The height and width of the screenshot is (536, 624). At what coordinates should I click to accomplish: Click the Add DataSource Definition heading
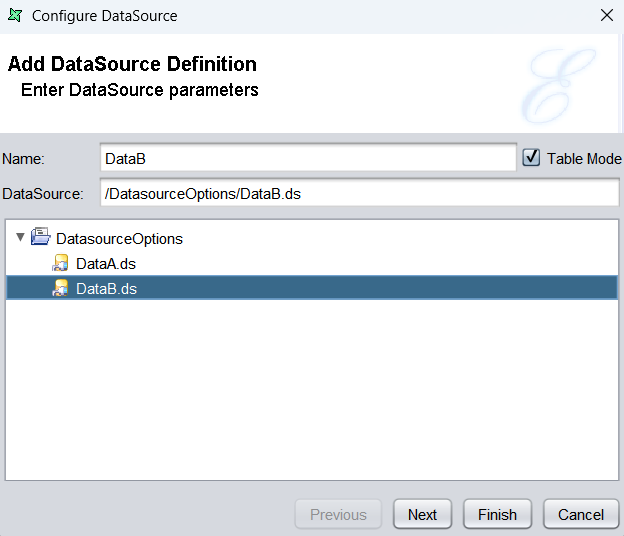(x=132, y=64)
